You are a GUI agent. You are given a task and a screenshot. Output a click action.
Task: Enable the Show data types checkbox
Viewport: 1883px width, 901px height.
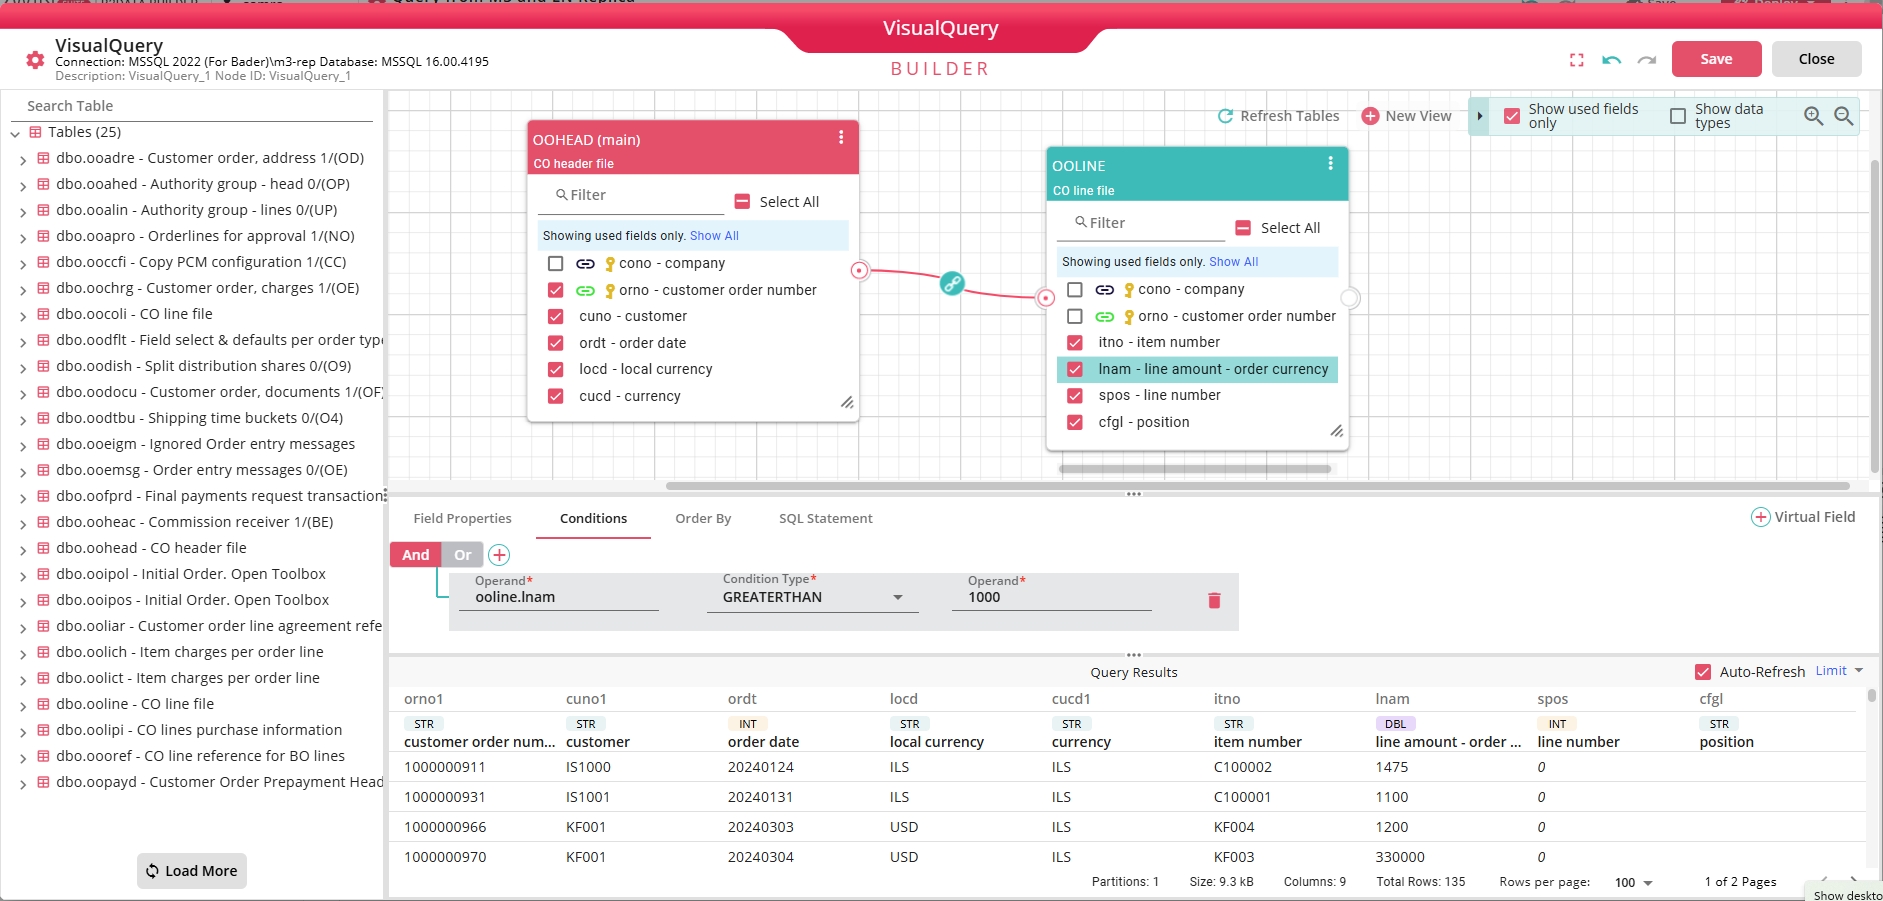pos(1678,116)
